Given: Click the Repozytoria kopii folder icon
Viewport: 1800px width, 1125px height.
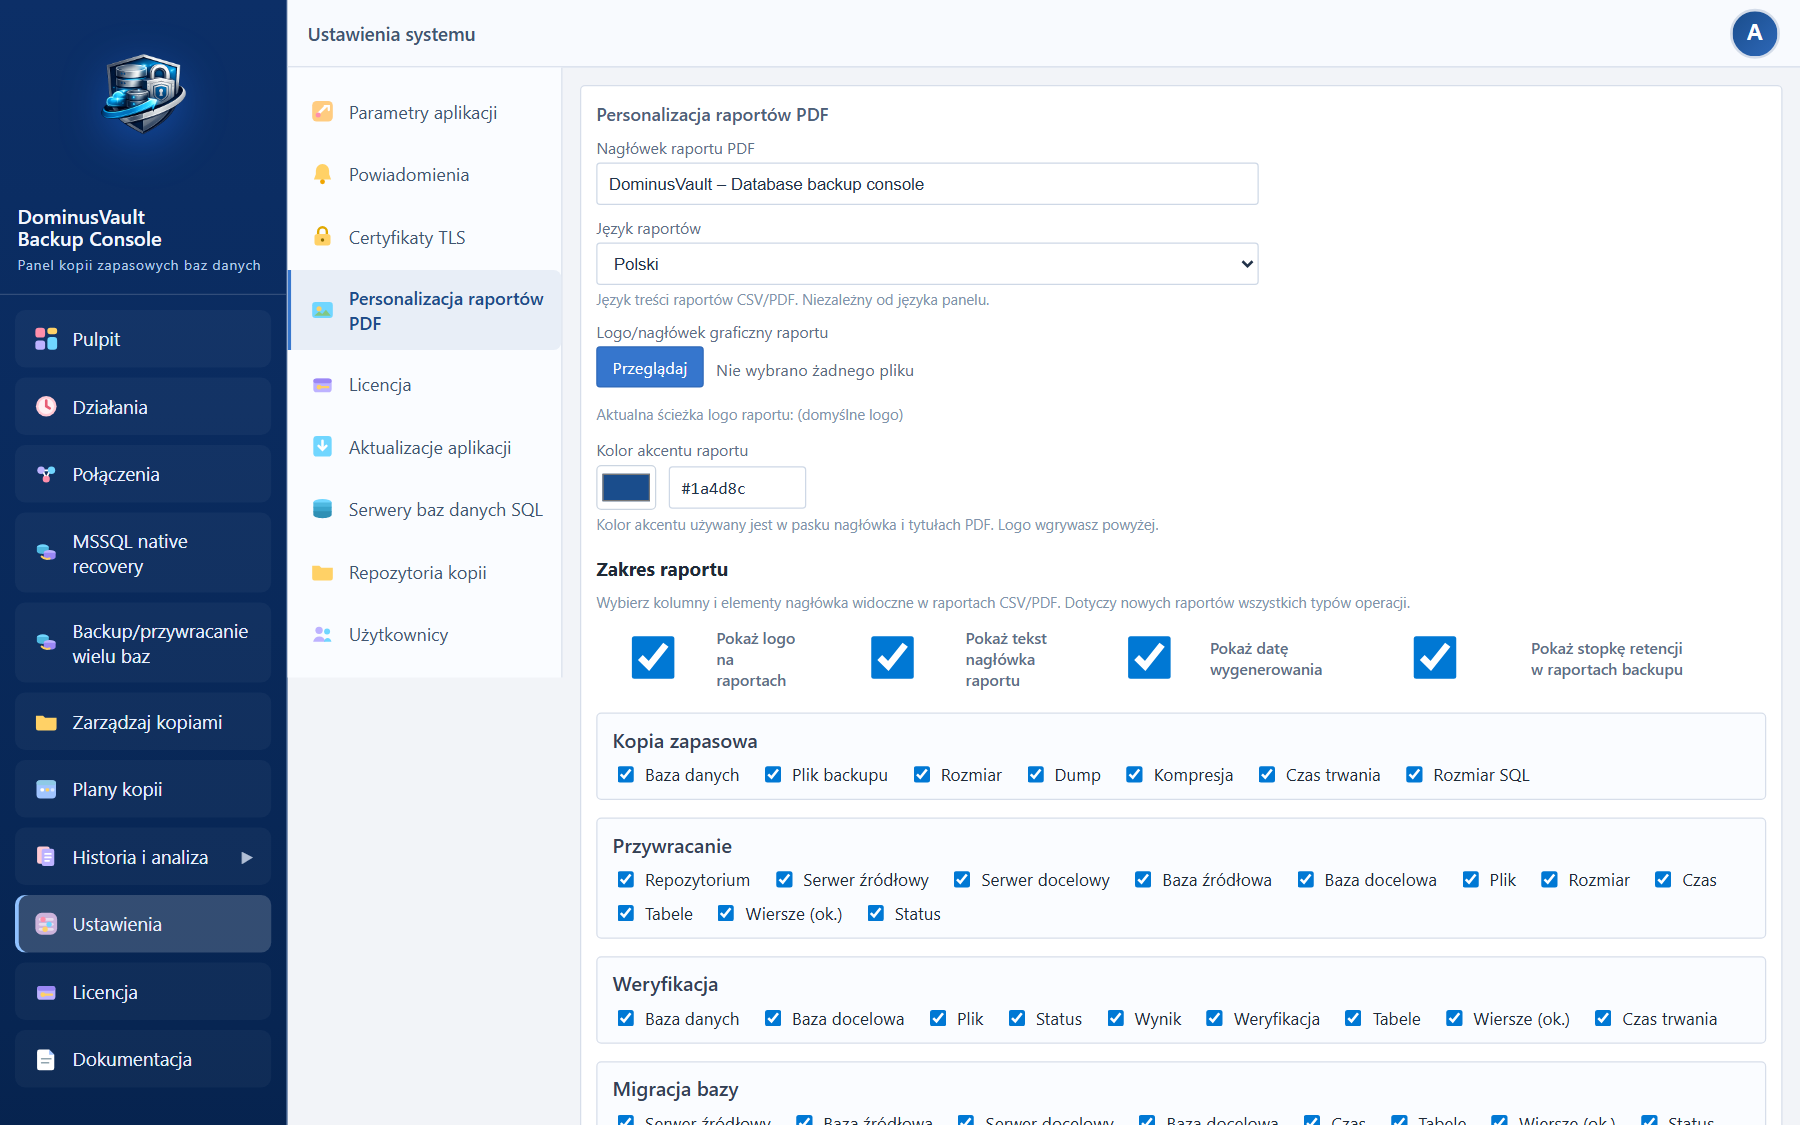Looking at the screenshot, I should tap(322, 572).
